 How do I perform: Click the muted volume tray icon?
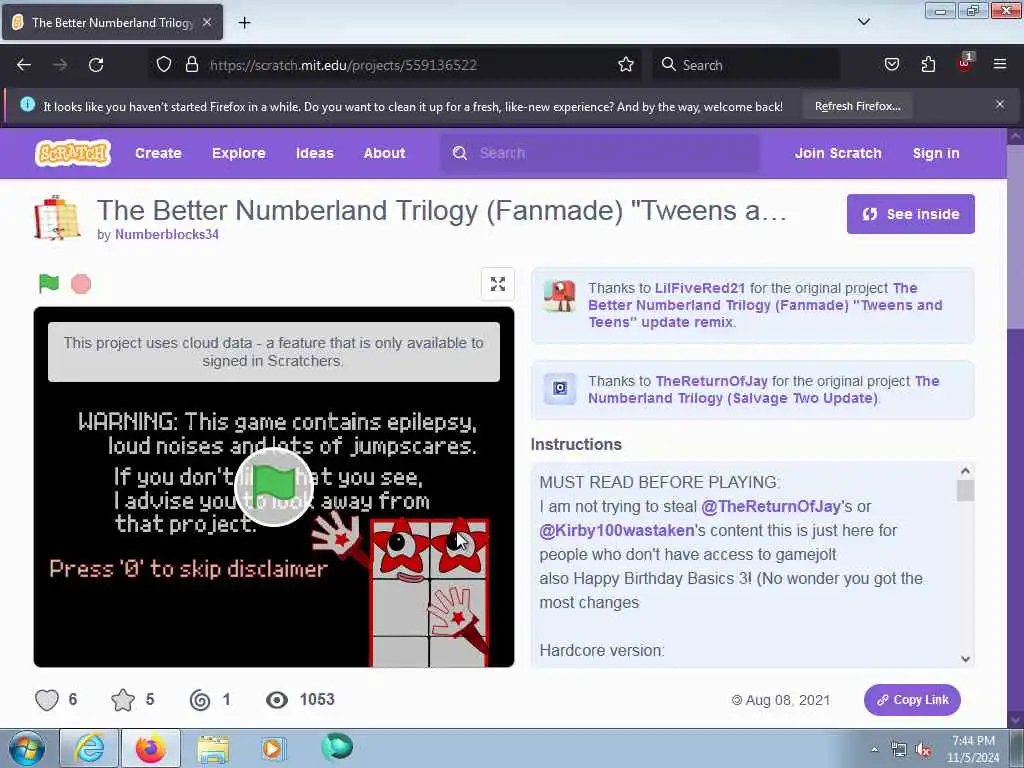923,750
